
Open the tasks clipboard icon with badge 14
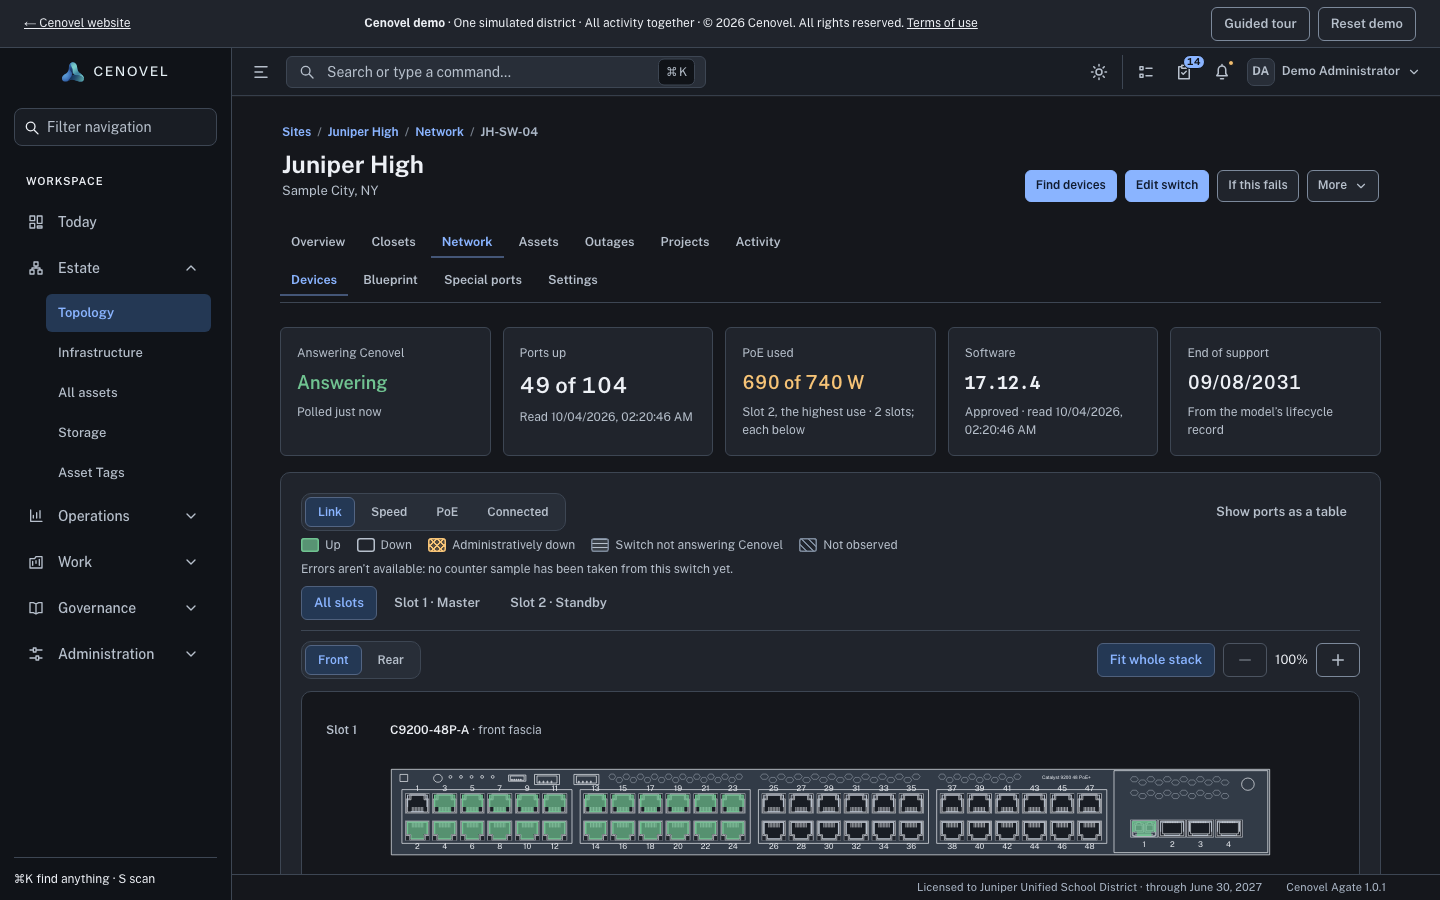1184,72
